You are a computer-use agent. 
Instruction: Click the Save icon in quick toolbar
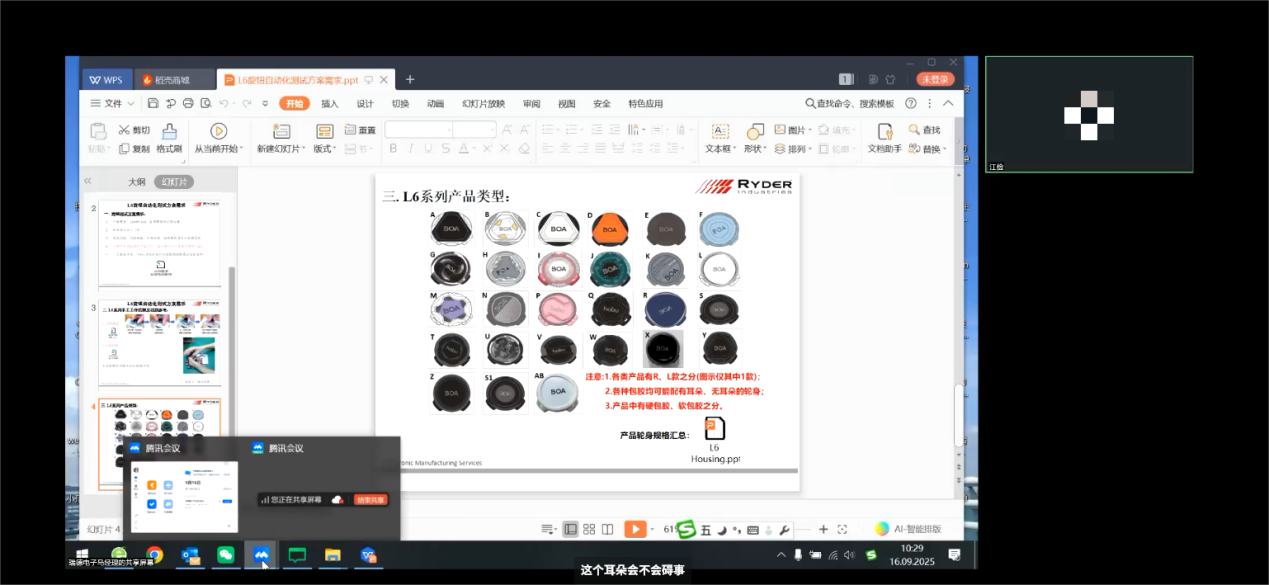point(153,103)
